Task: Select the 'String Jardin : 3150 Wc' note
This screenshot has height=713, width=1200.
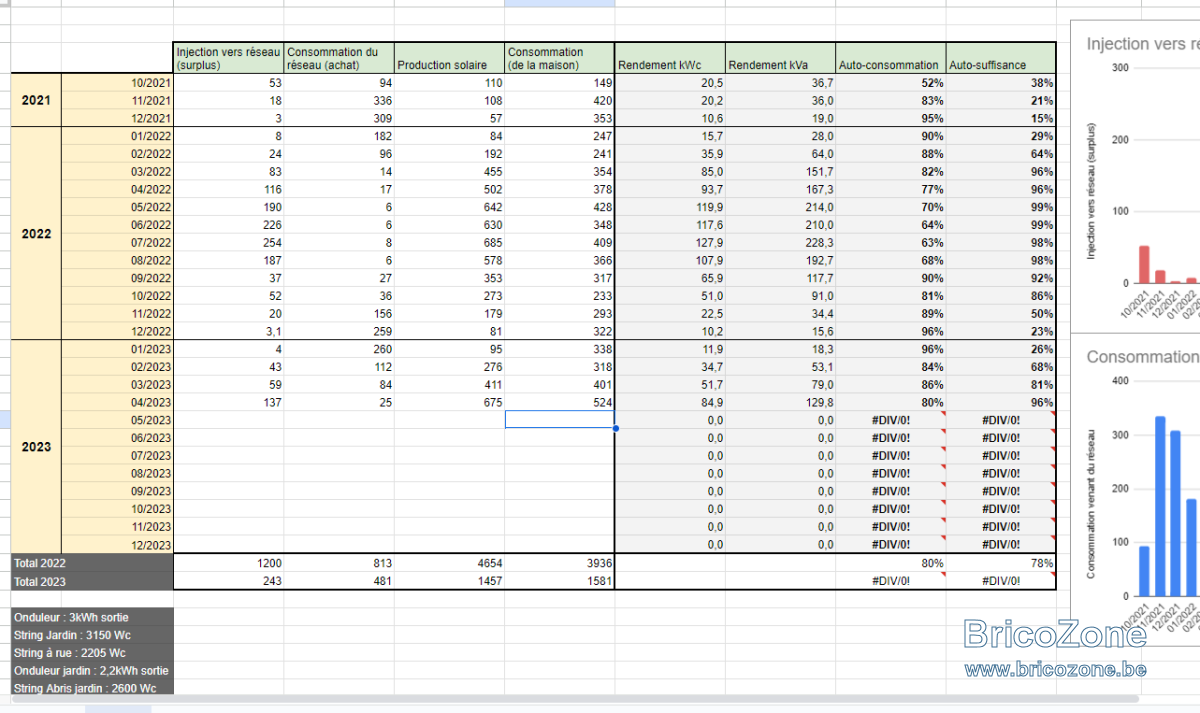Action: 92,635
